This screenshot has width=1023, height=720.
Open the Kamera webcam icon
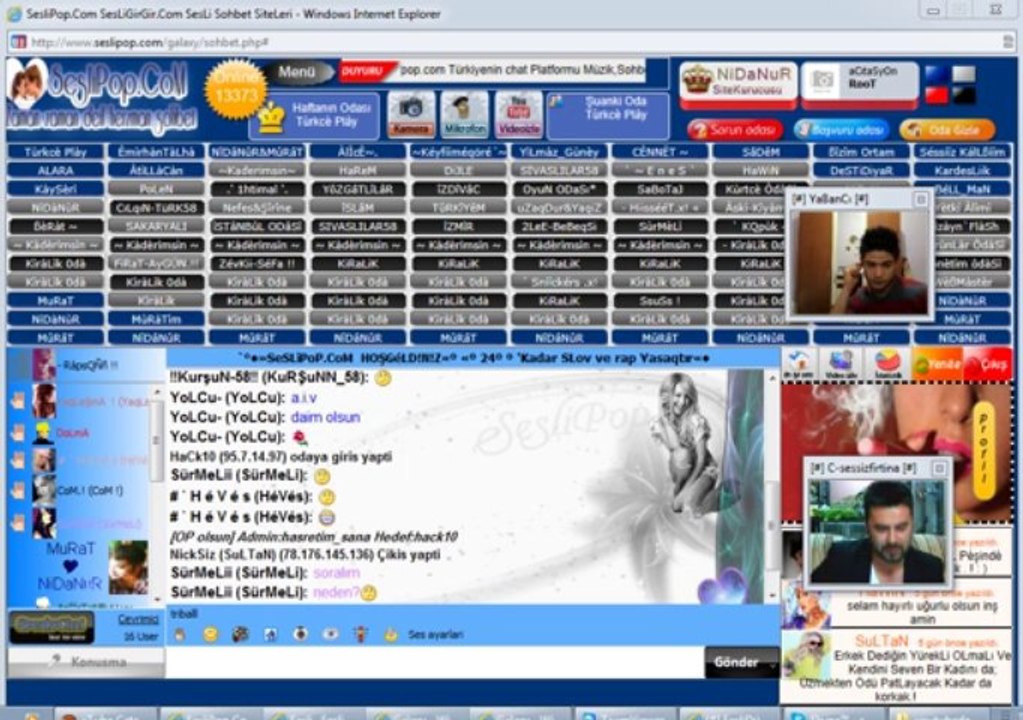(410, 114)
